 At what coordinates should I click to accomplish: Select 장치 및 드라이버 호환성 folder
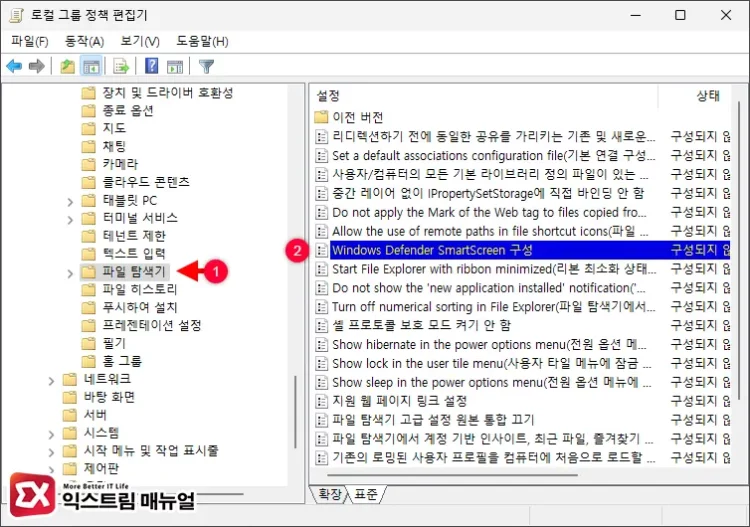click(167, 92)
